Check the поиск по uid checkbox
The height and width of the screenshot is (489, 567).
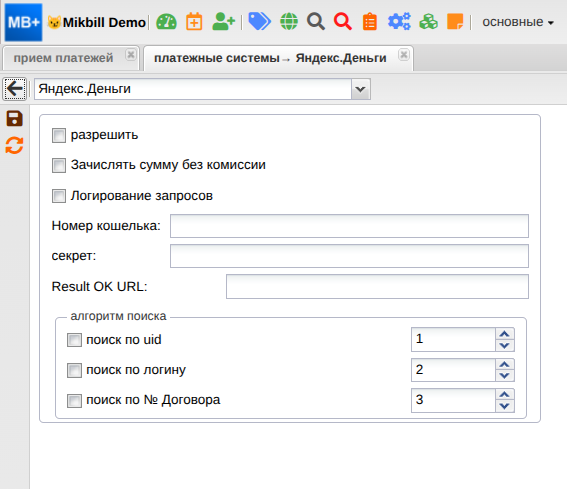[x=74, y=340]
